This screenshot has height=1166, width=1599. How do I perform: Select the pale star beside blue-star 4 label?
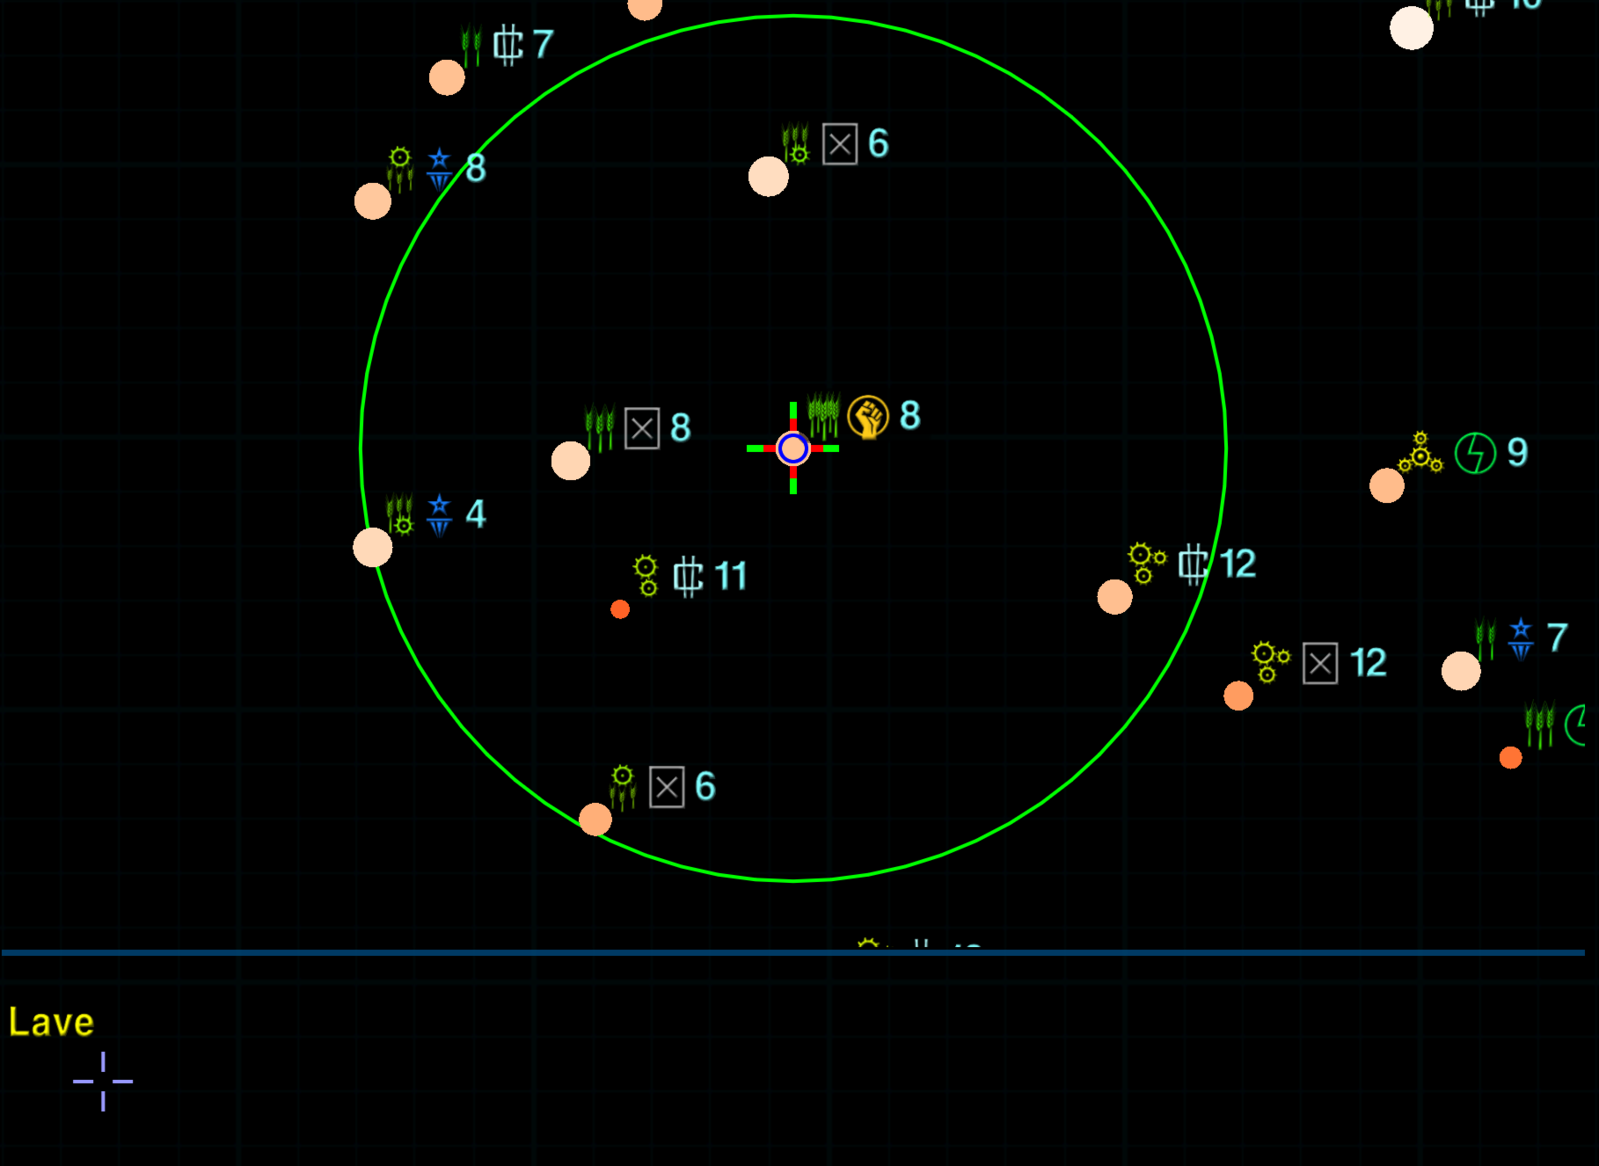click(x=373, y=547)
